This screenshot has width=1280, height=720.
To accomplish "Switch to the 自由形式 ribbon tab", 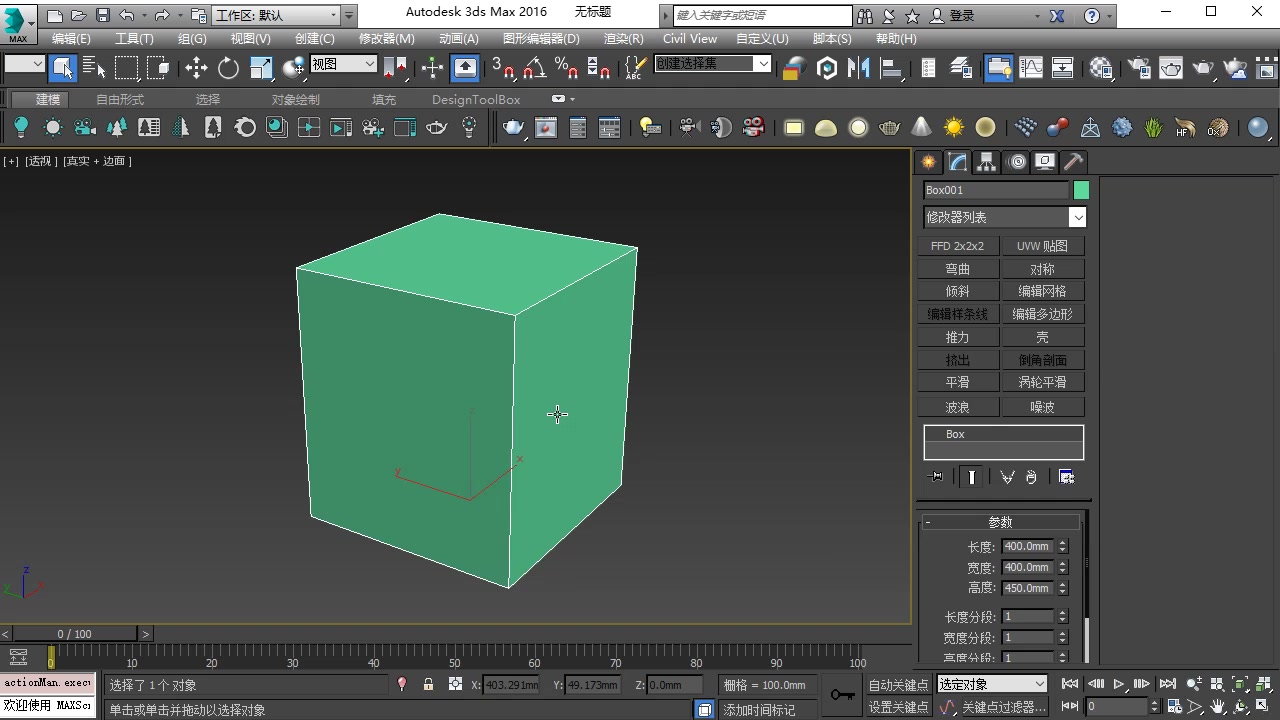I will (119, 99).
